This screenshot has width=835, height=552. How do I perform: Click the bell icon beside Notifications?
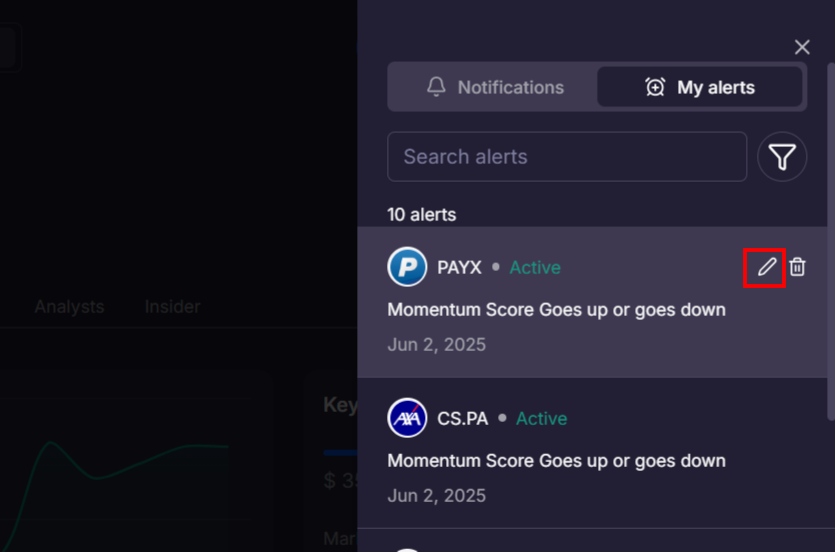(436, 87)
